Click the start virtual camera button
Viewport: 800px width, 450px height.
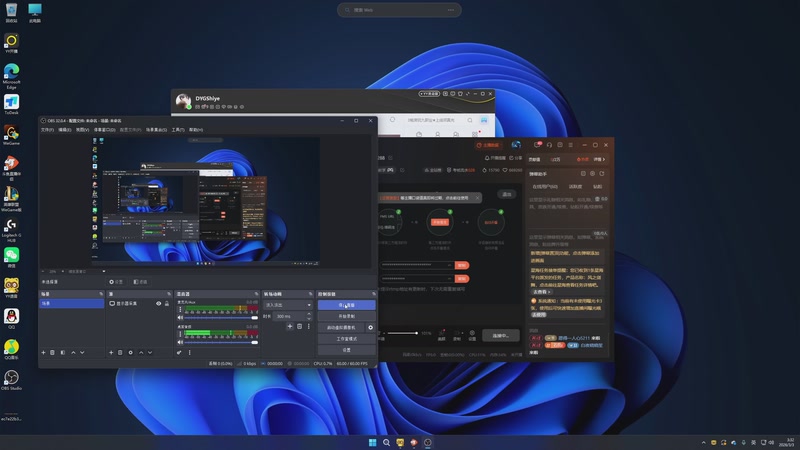pos(341,328)
